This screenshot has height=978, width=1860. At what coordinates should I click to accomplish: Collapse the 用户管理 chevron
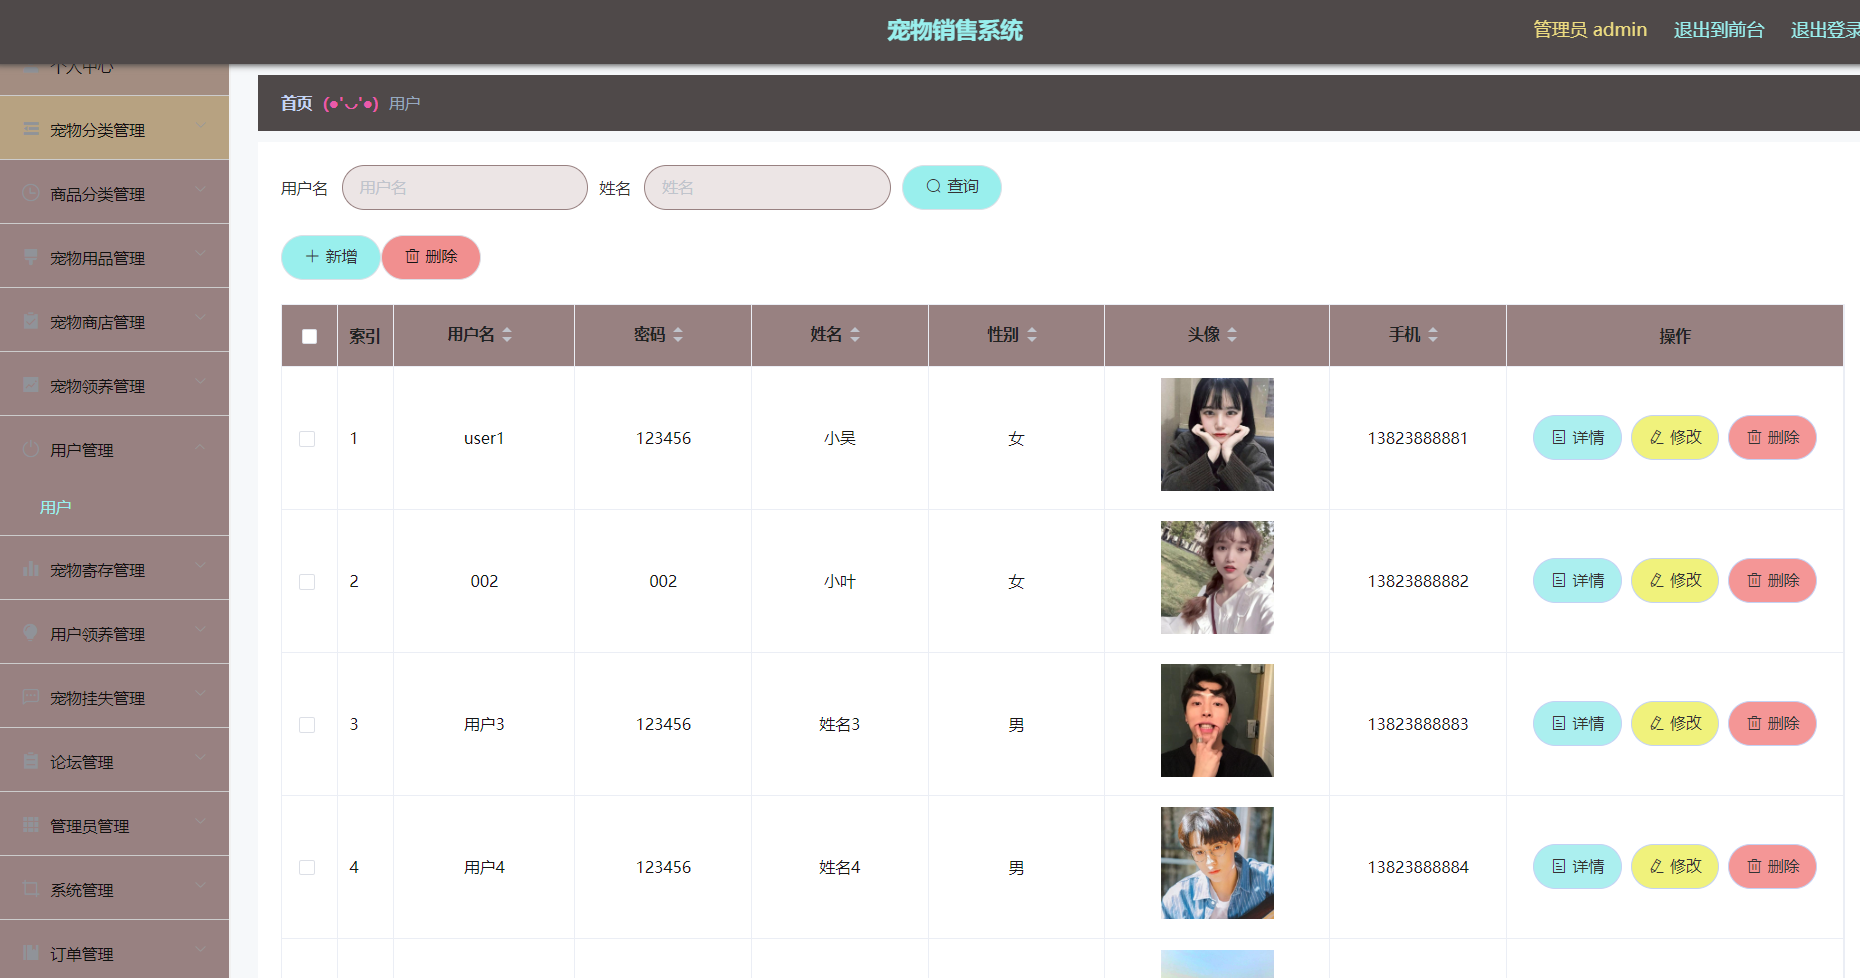click(x=201, y=445)
